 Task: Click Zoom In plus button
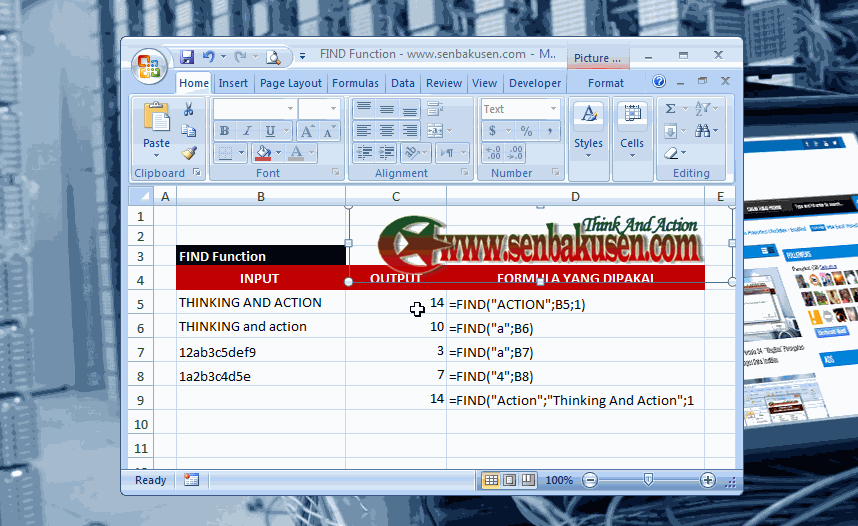click(x=708, y=481)
